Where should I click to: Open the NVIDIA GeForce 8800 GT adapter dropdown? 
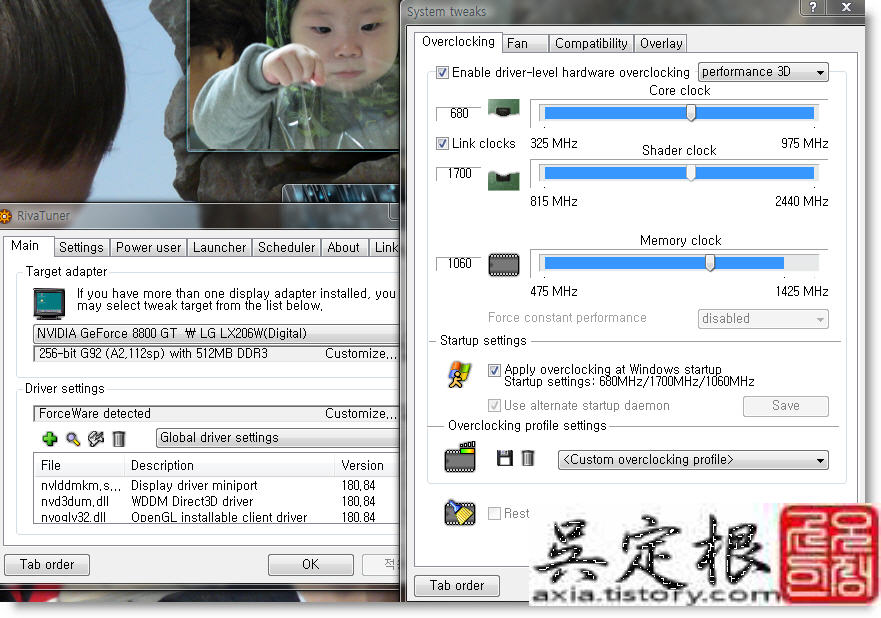pos(216,334)
